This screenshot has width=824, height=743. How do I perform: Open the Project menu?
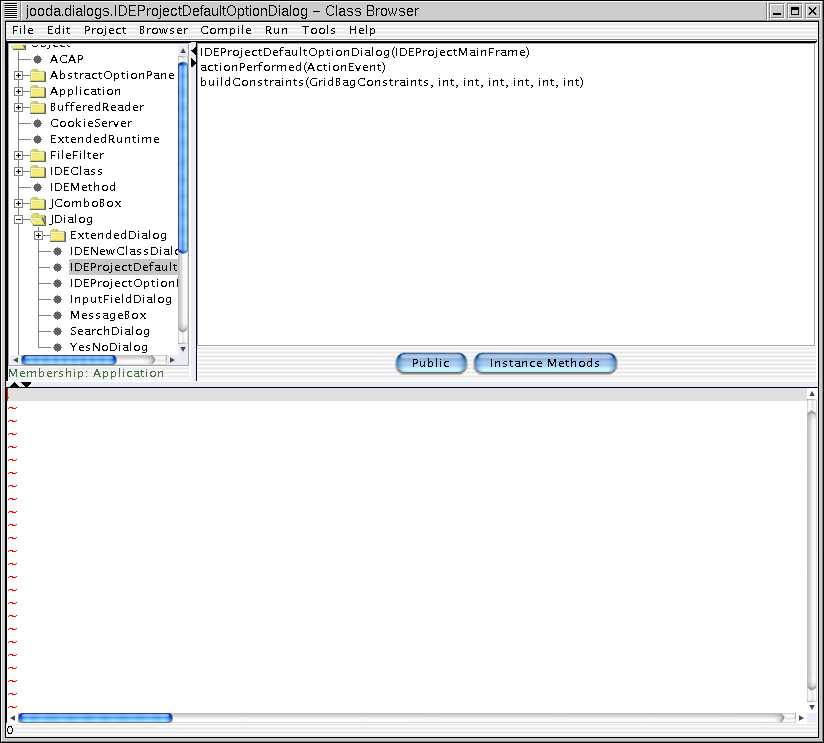(x=105, y=30)
